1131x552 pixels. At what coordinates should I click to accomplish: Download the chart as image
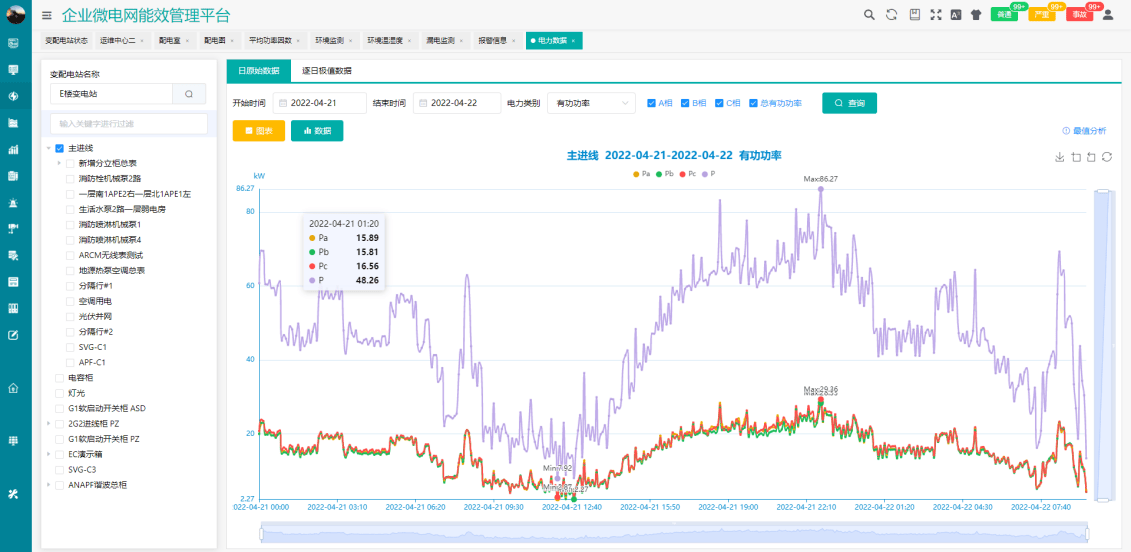pos(1060,157)
